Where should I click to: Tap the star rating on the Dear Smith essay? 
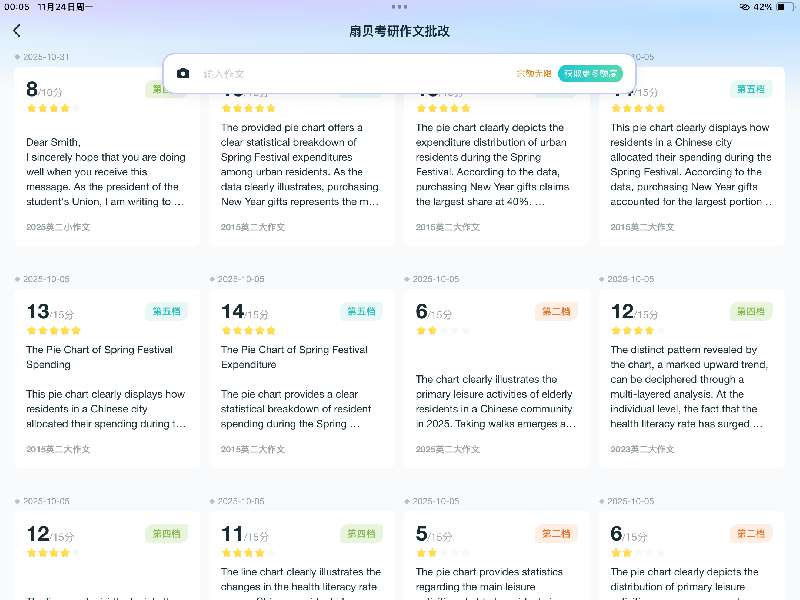[x=48, y=108]
